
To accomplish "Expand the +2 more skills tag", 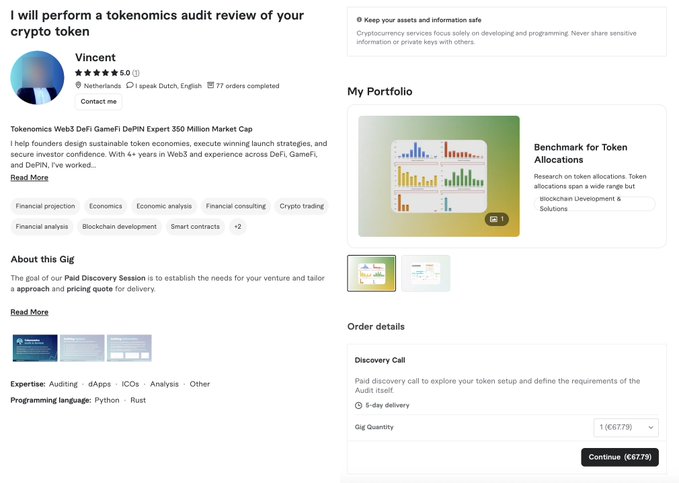I will point(237,227).
